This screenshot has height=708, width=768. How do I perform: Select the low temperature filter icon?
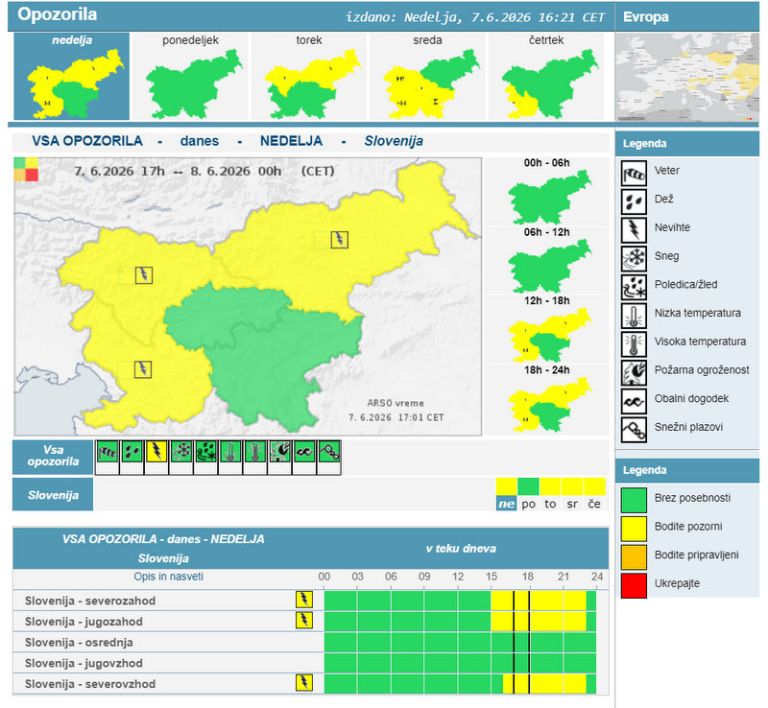tap(230, 451)
